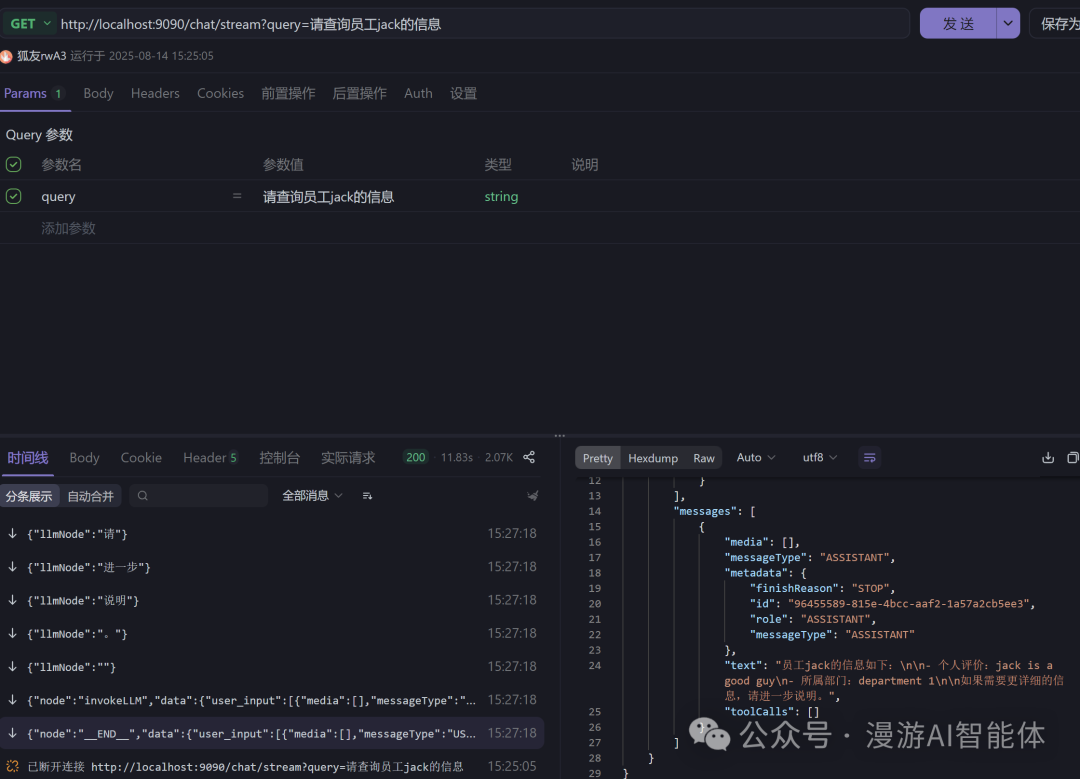Switch to the Headers tab
Viewport: 1080px width, 779px height.
[x=155, y=93]
